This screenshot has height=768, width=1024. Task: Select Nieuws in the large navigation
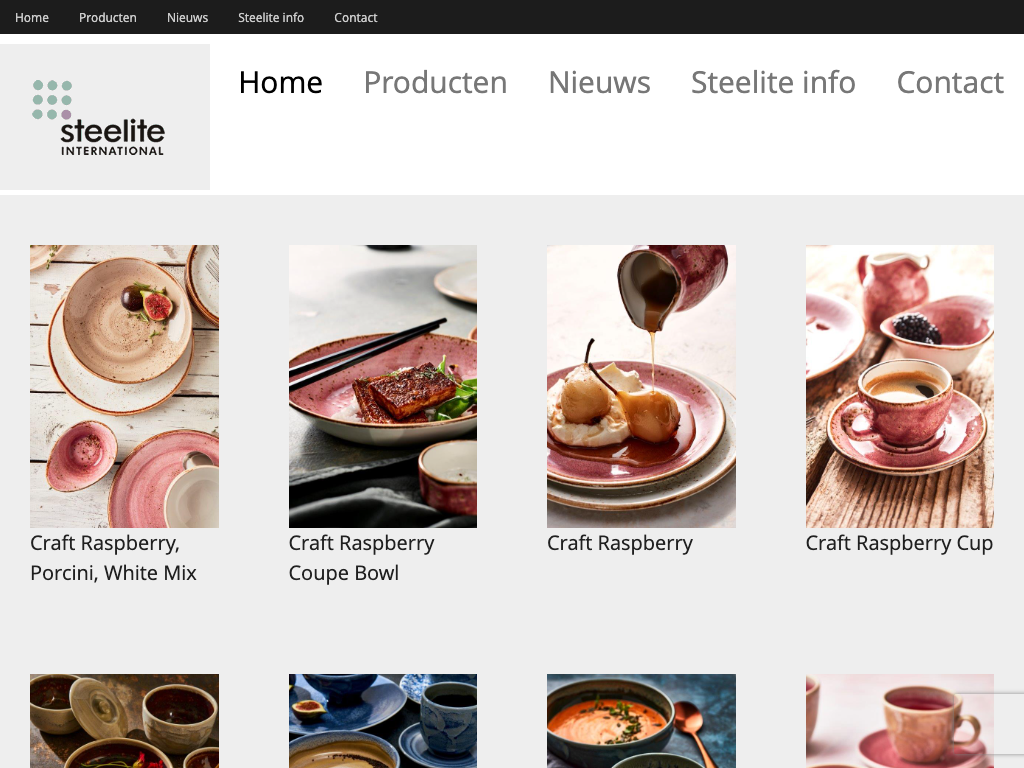coord(599,82)
